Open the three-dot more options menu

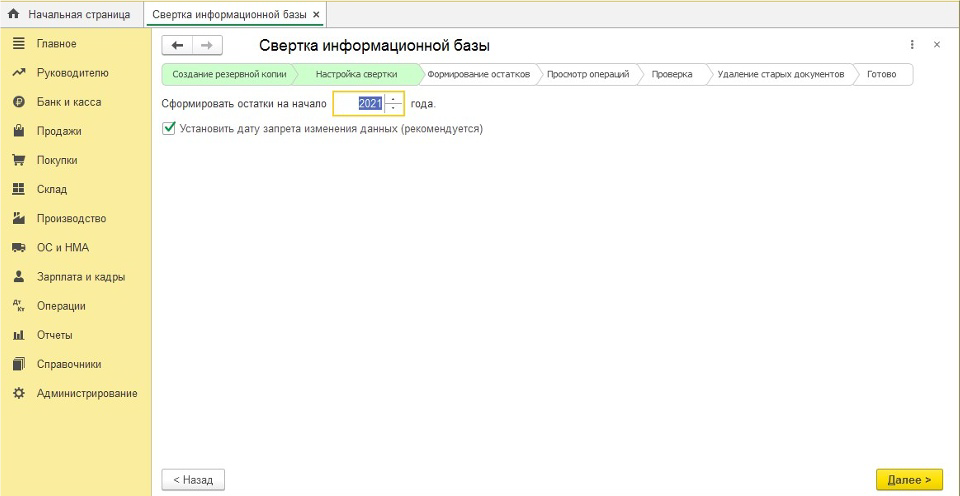[912, 45]
